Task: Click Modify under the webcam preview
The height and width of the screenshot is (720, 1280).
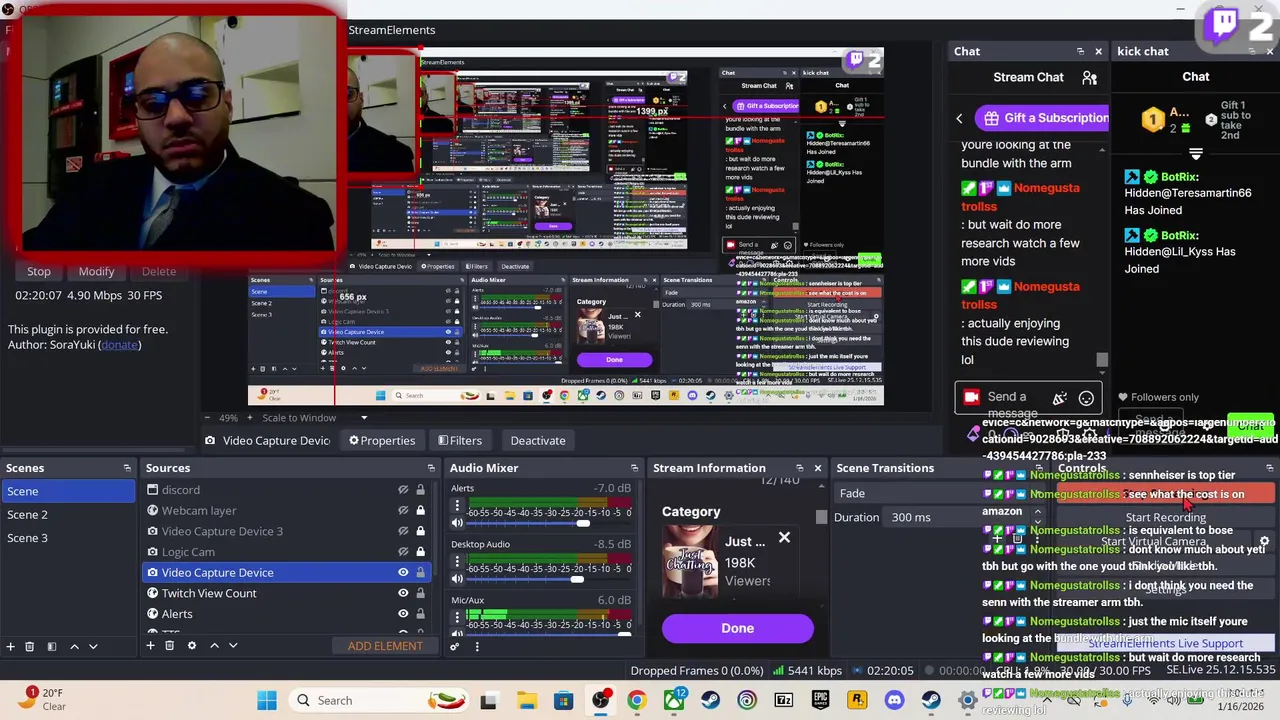Action: click(x=96, y=271)
